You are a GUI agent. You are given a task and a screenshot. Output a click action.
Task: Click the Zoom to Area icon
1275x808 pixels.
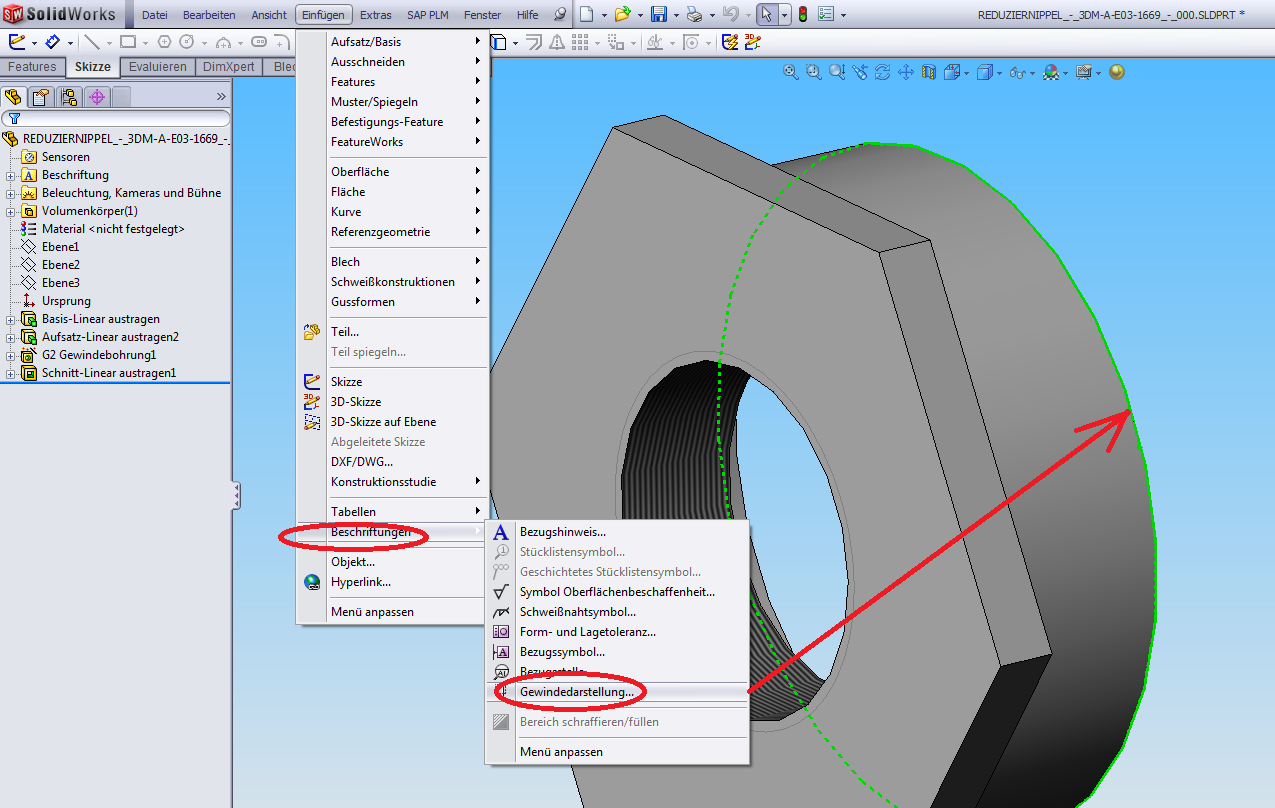coord(814,72)
